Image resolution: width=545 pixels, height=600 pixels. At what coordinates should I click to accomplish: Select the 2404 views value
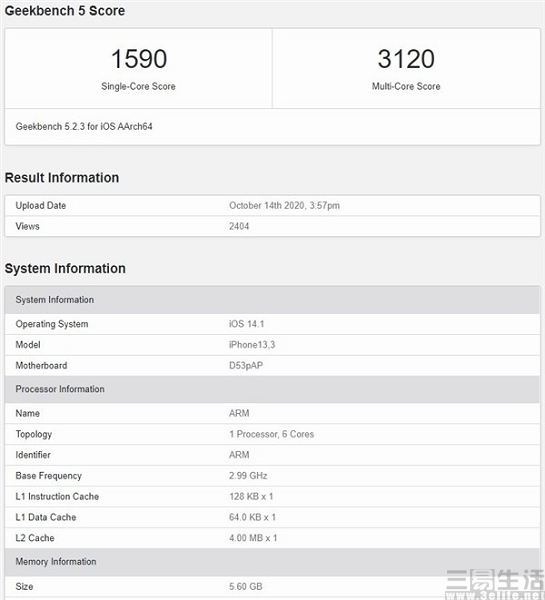(x=239, y=226)
